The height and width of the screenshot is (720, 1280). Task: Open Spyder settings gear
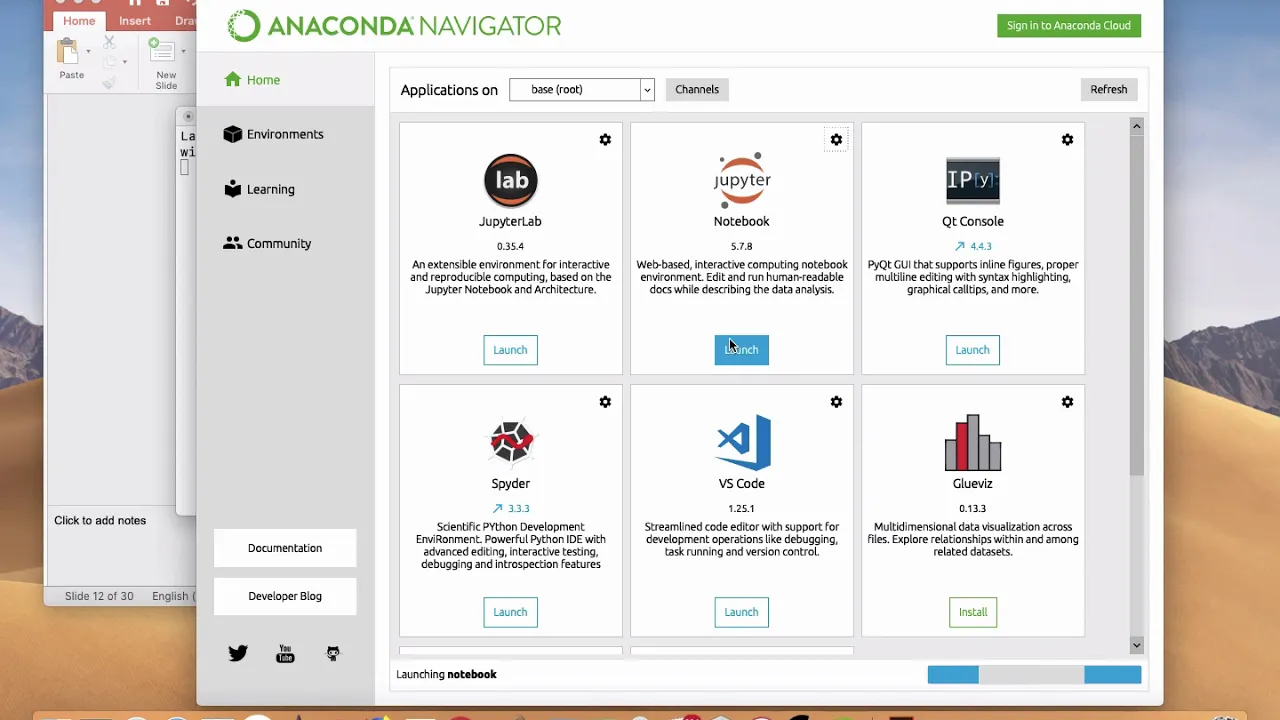tap(605, 402)
